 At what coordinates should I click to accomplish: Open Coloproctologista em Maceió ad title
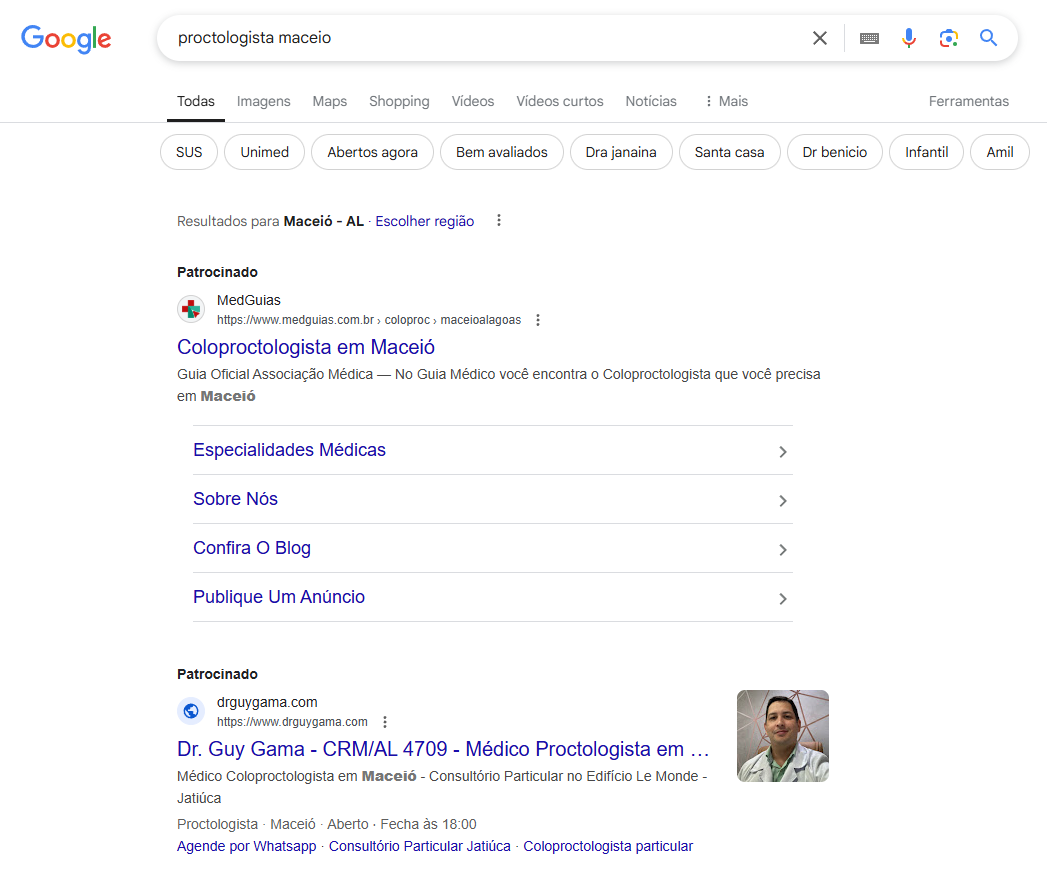(306, 347)
